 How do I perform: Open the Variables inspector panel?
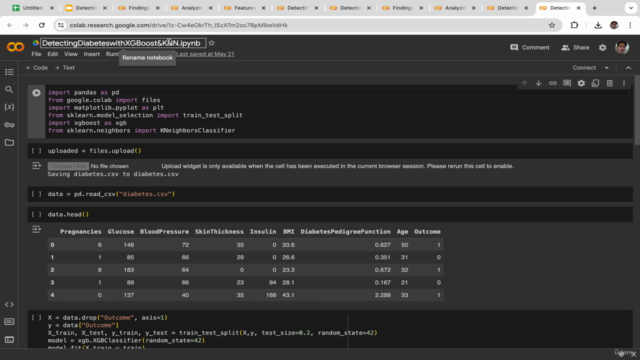(x=9, y=107)
